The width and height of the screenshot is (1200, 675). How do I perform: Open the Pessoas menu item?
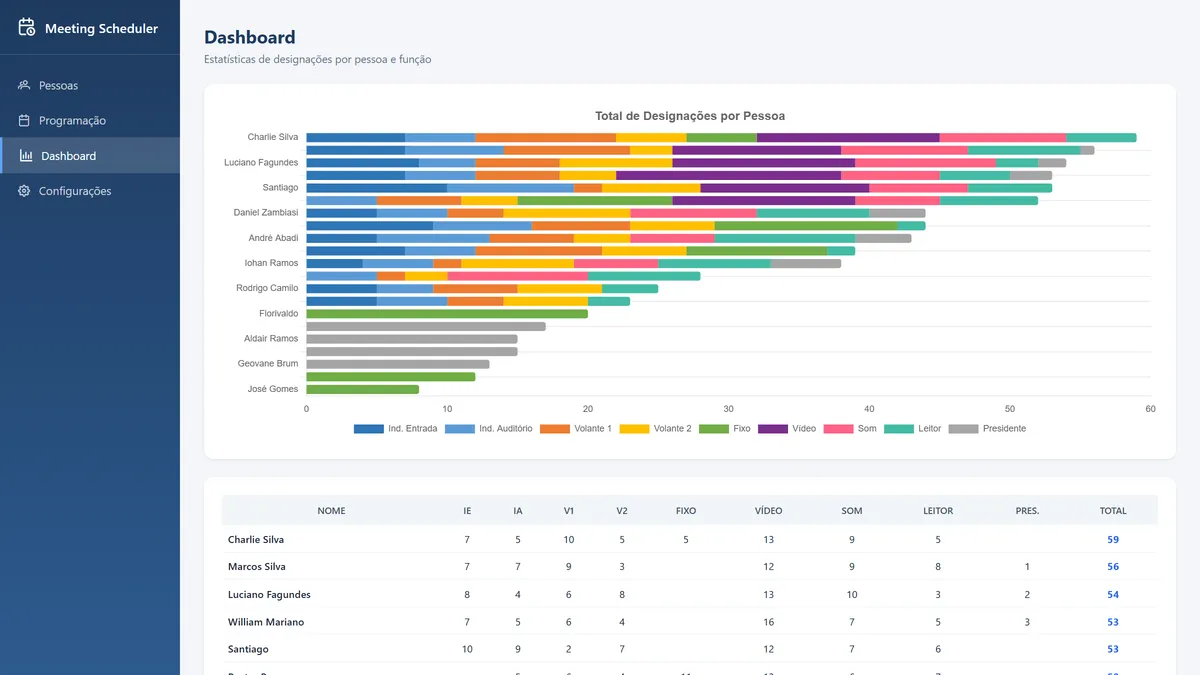[90, 85]
